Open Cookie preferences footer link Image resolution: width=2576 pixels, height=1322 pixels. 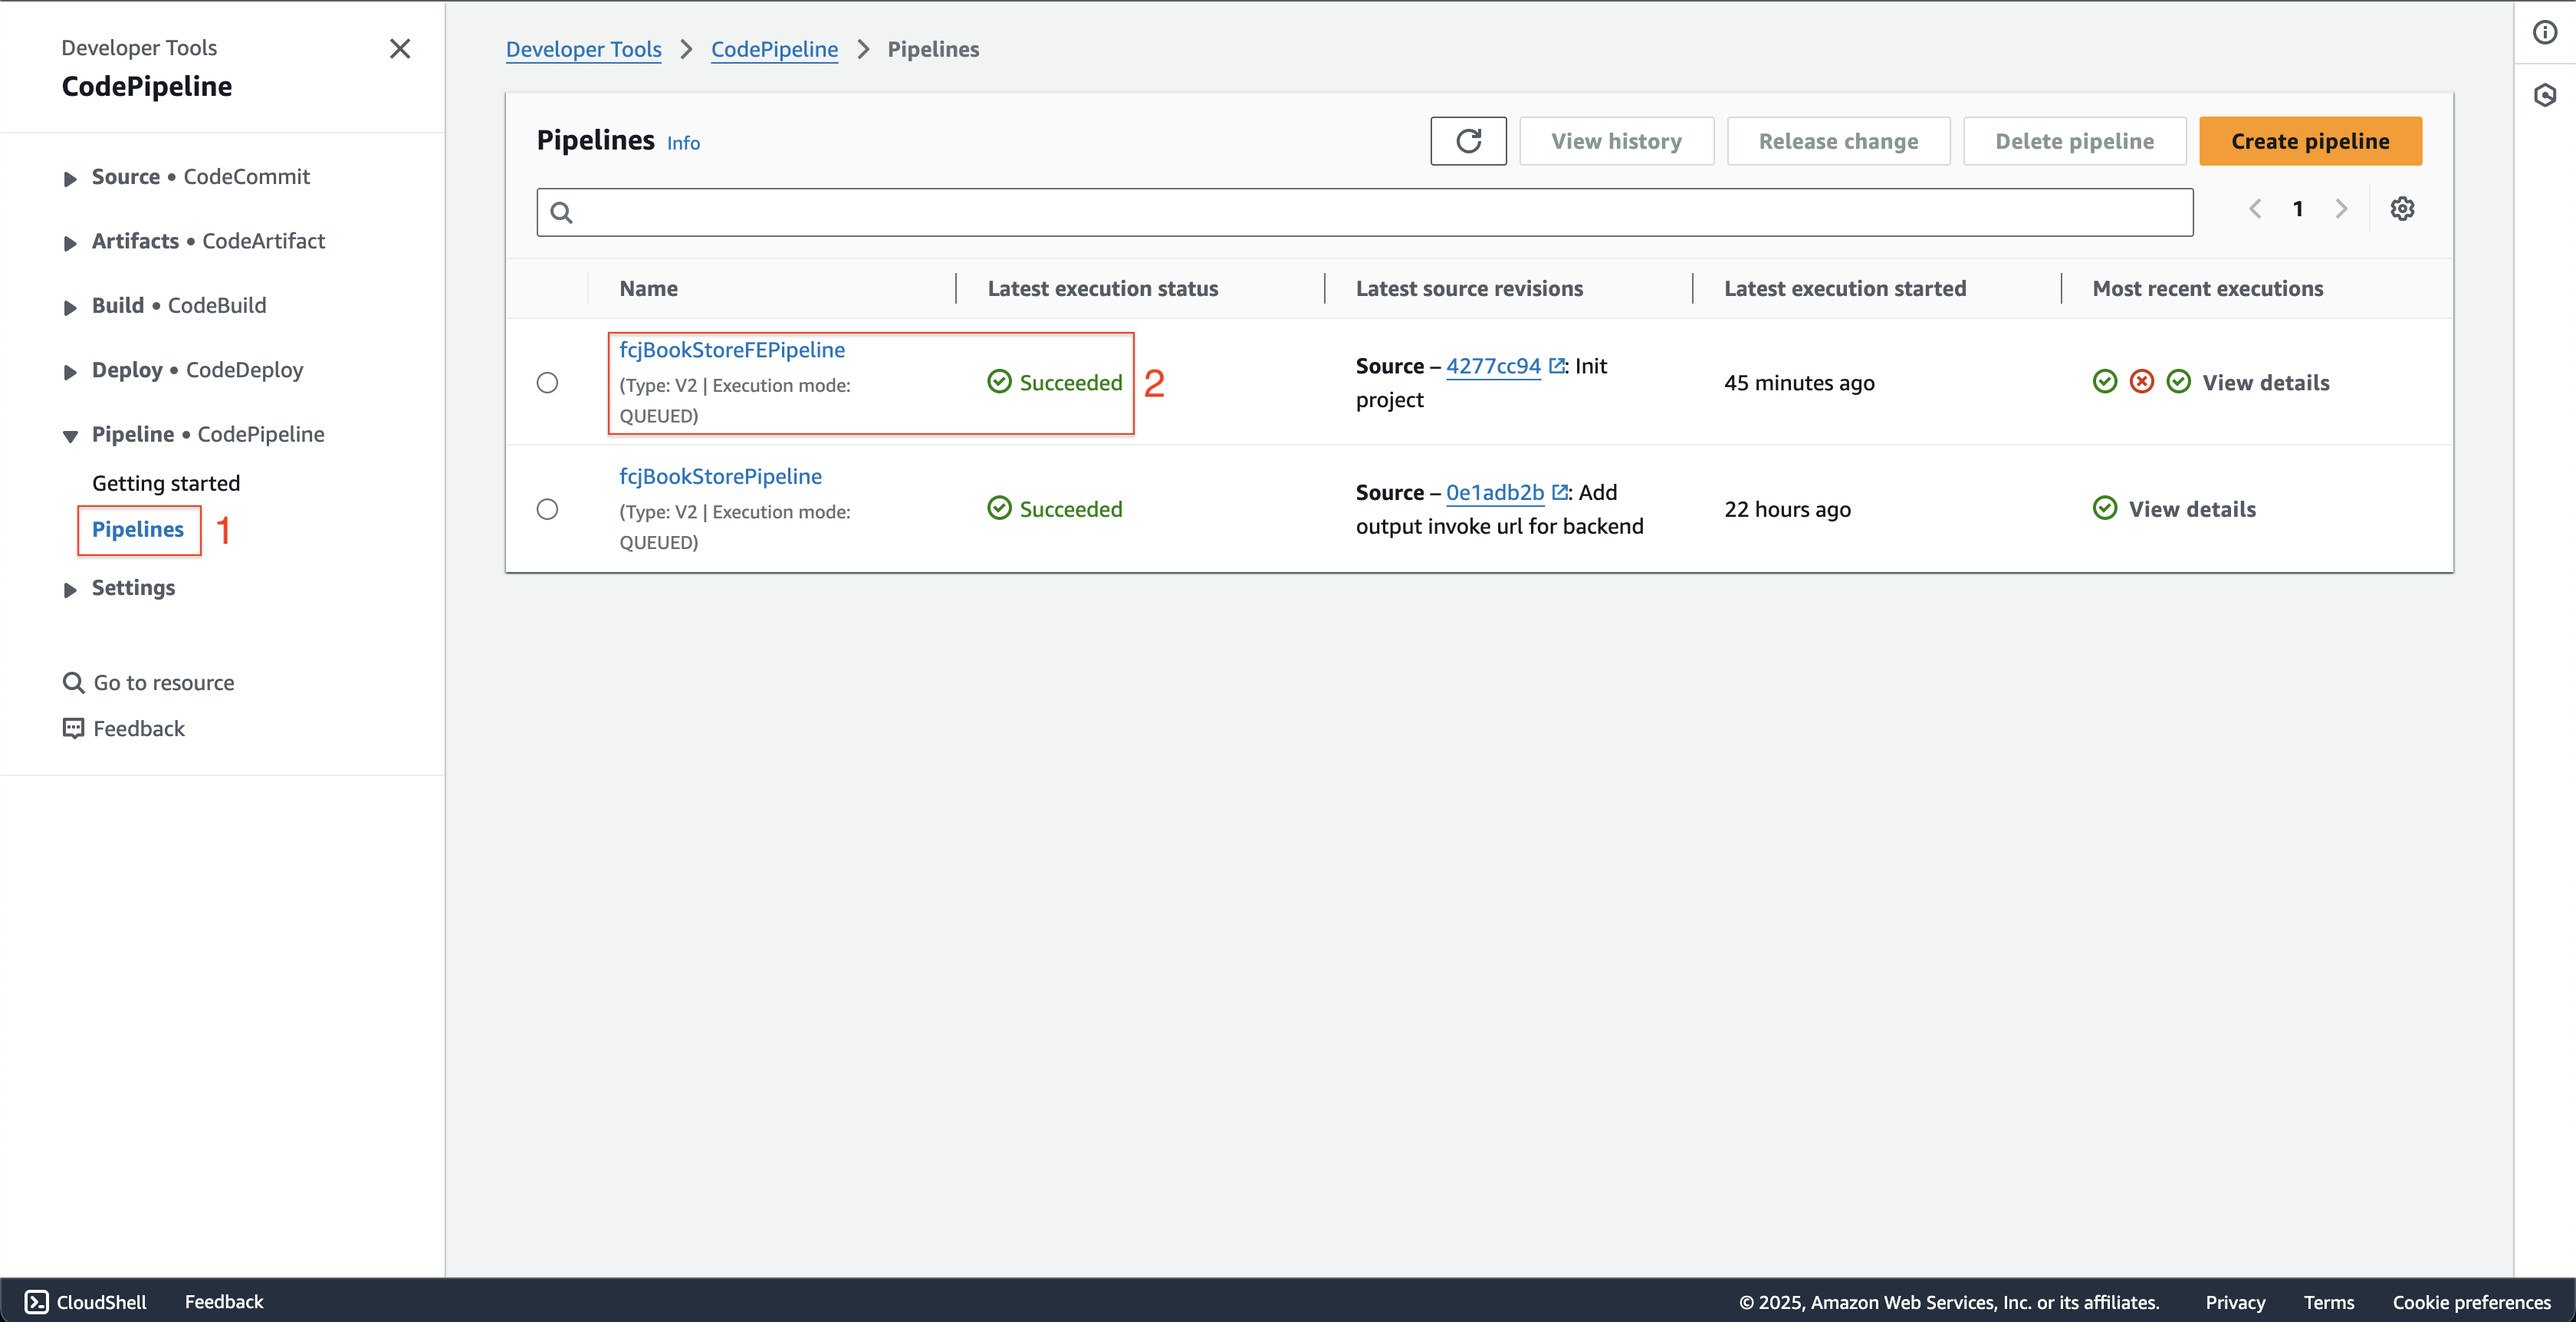tap(2471, 1302)
